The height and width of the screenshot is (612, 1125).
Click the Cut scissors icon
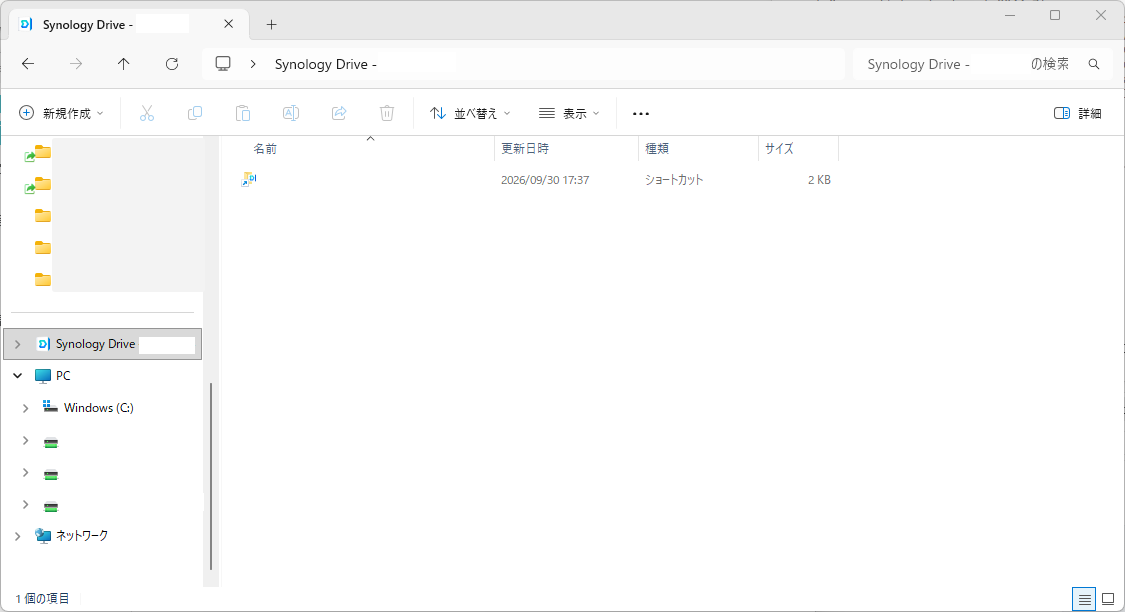(x=147, y=113)
